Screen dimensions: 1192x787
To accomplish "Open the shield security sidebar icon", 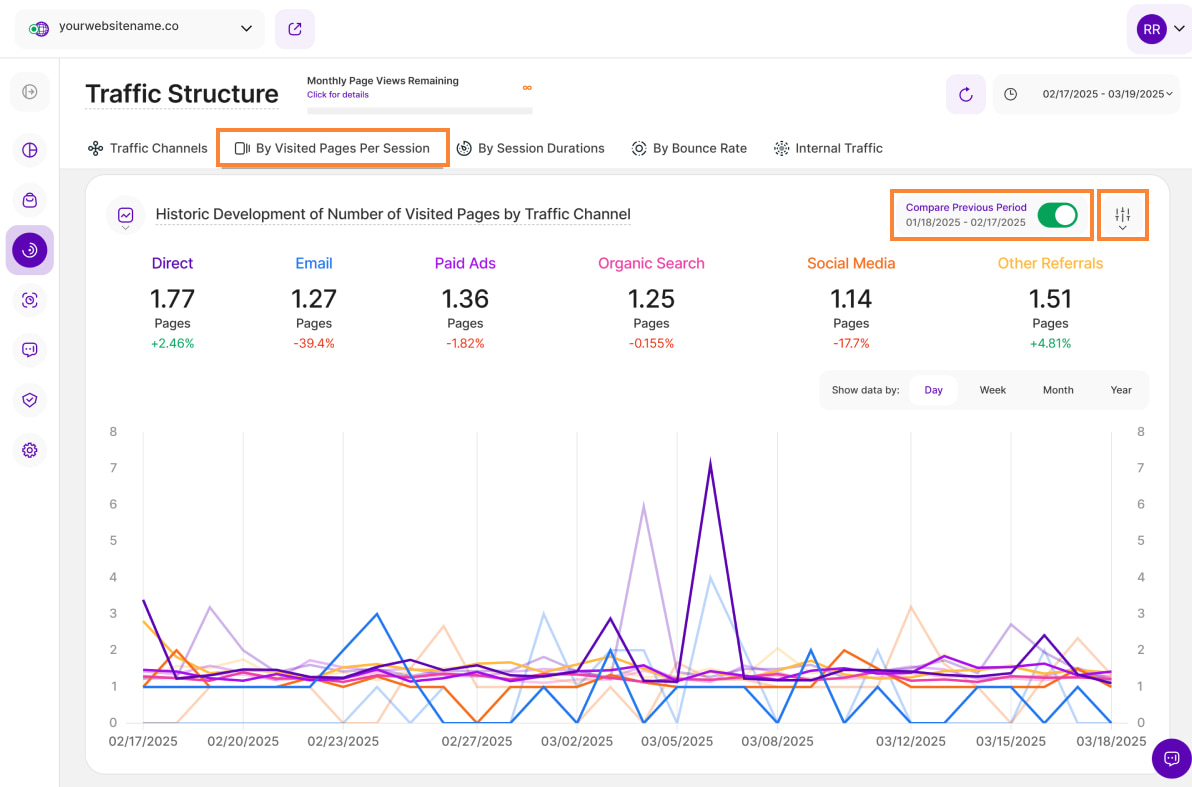I will coord(30,400).
